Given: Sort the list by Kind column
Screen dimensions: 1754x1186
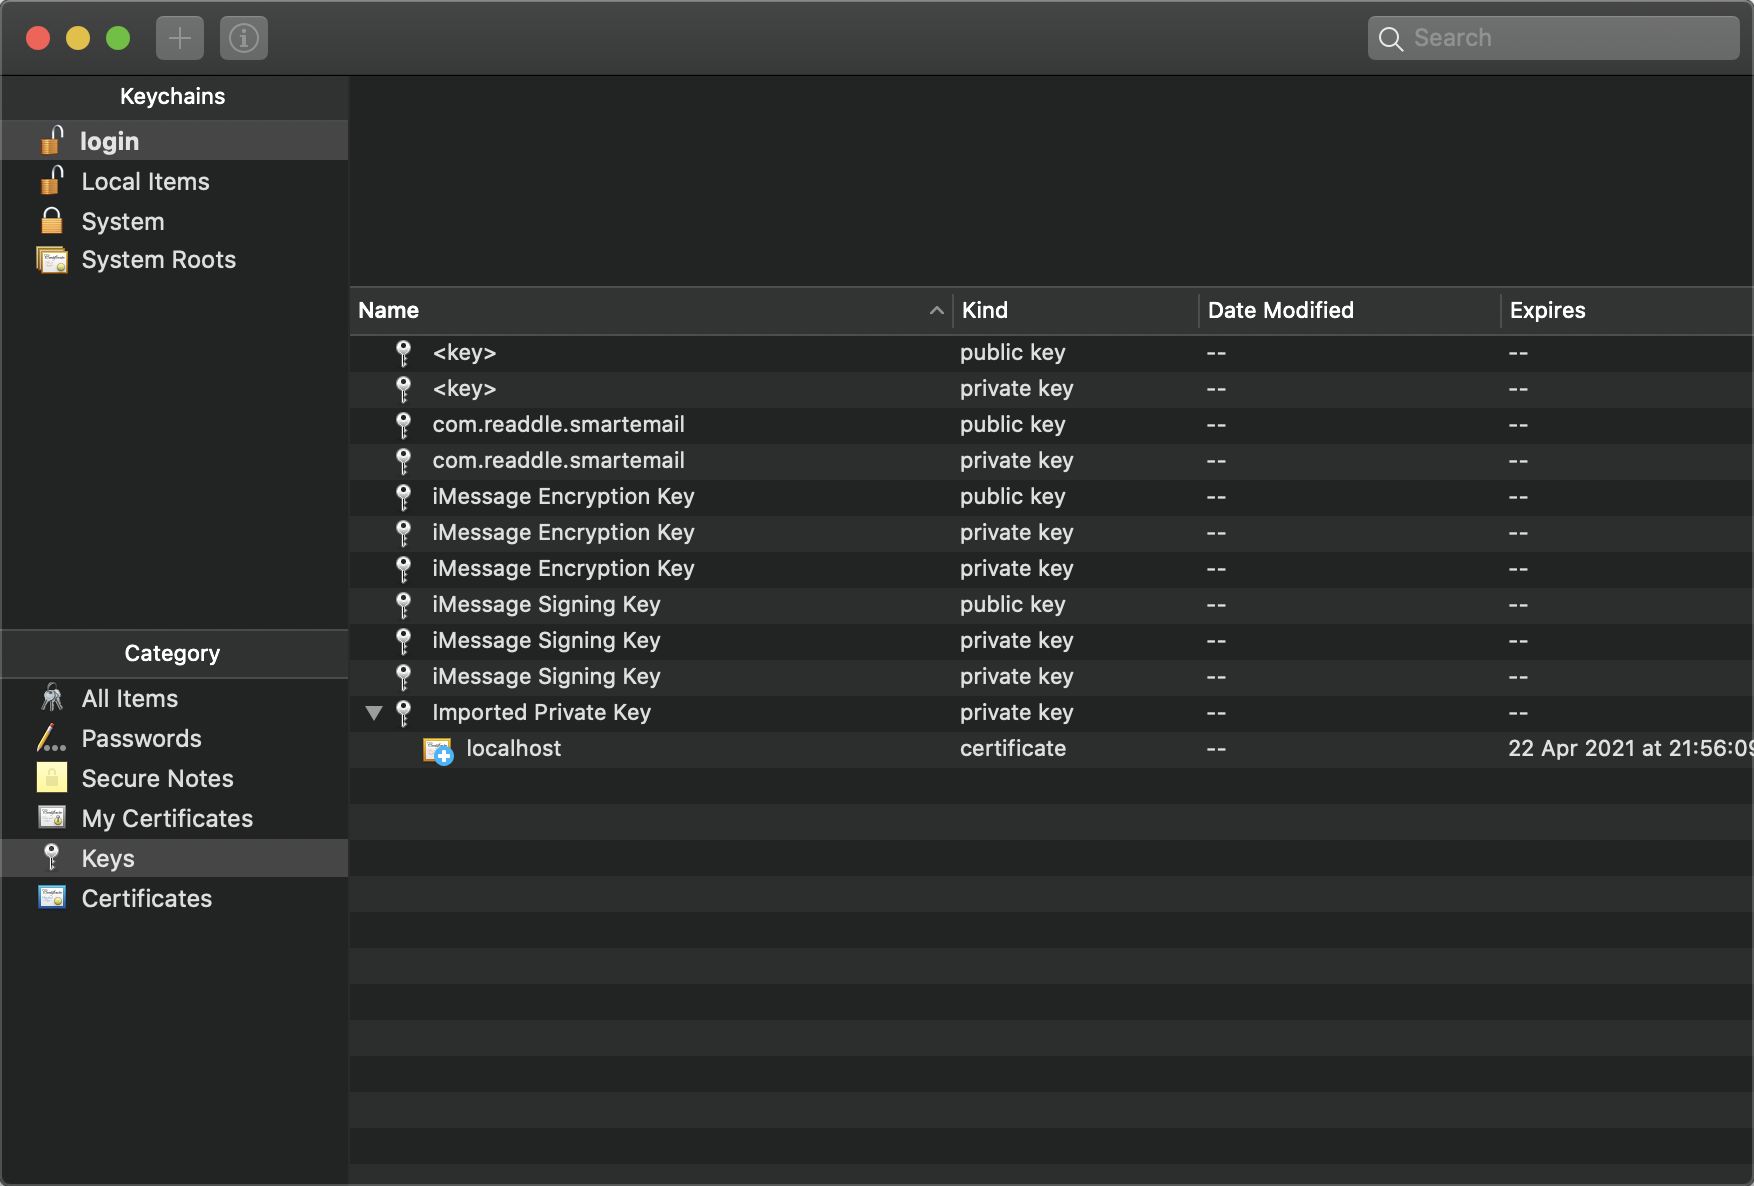Looking at the screenshot, I should [1075, 310].
